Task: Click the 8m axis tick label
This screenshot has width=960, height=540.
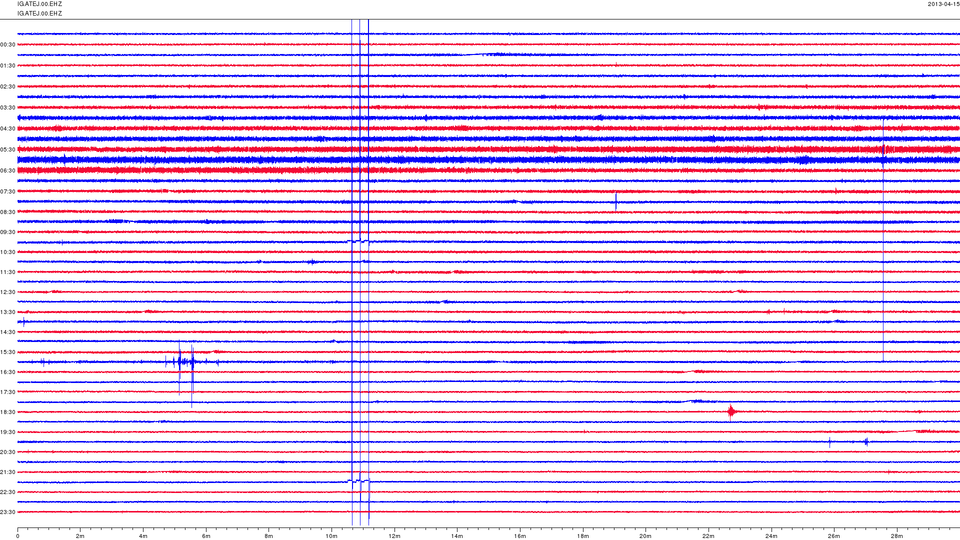Action: coord(269,536)
